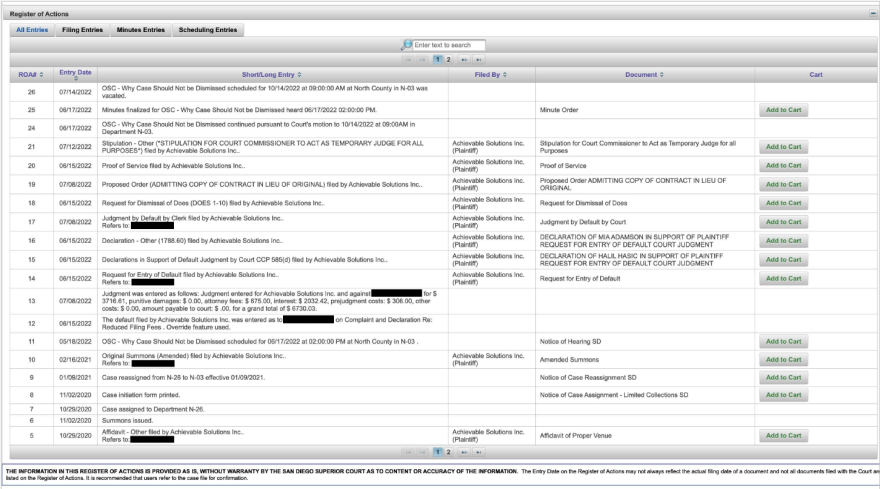Viewport: 880px width, 489px height.
Task: Open page 2 in top paginator
Action: 448,60
